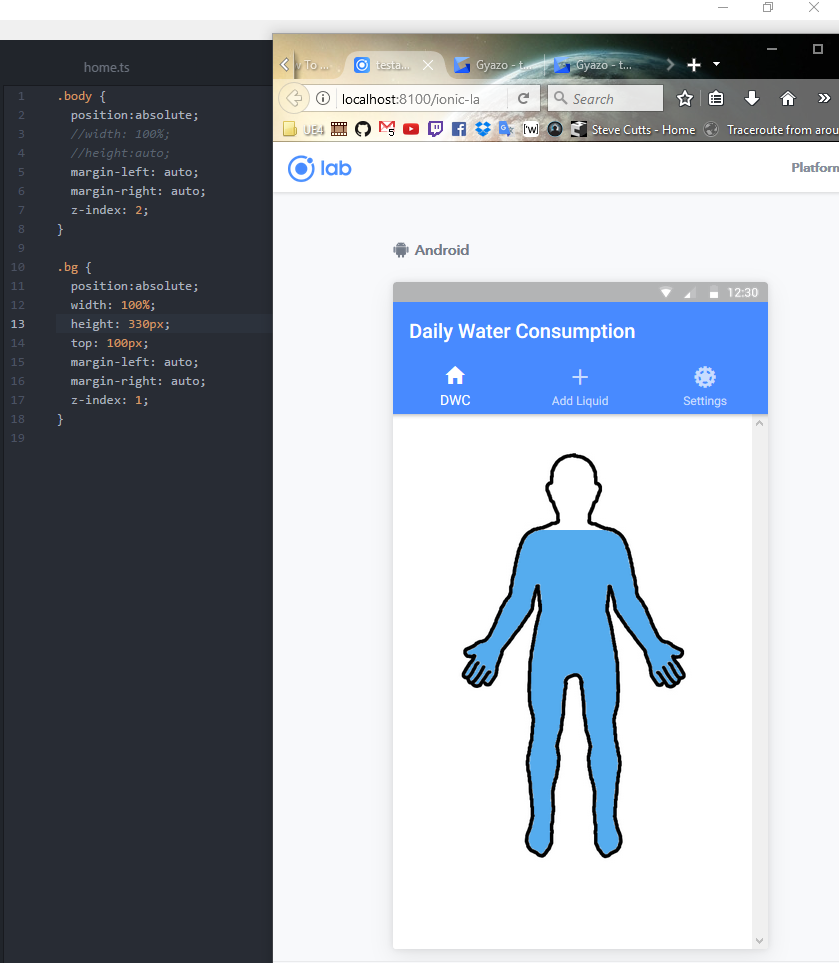
Task: Open a new browser tab with plus
Action: click(x=694, y=65)
